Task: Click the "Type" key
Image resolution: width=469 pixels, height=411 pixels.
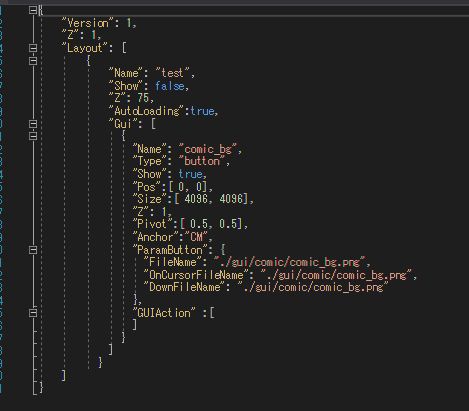Action: click(150, 161)
